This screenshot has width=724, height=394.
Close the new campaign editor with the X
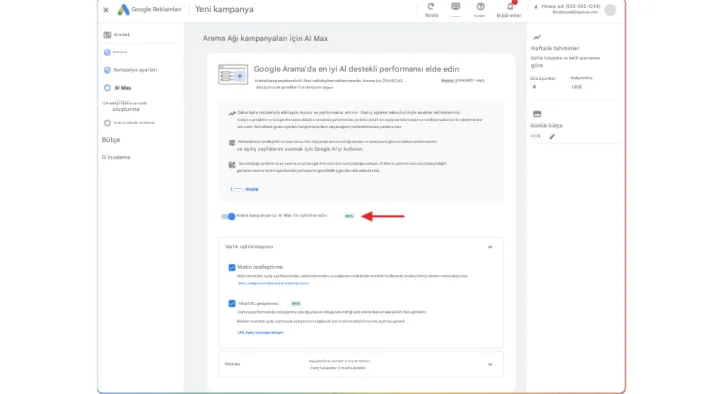click(106, 10)
